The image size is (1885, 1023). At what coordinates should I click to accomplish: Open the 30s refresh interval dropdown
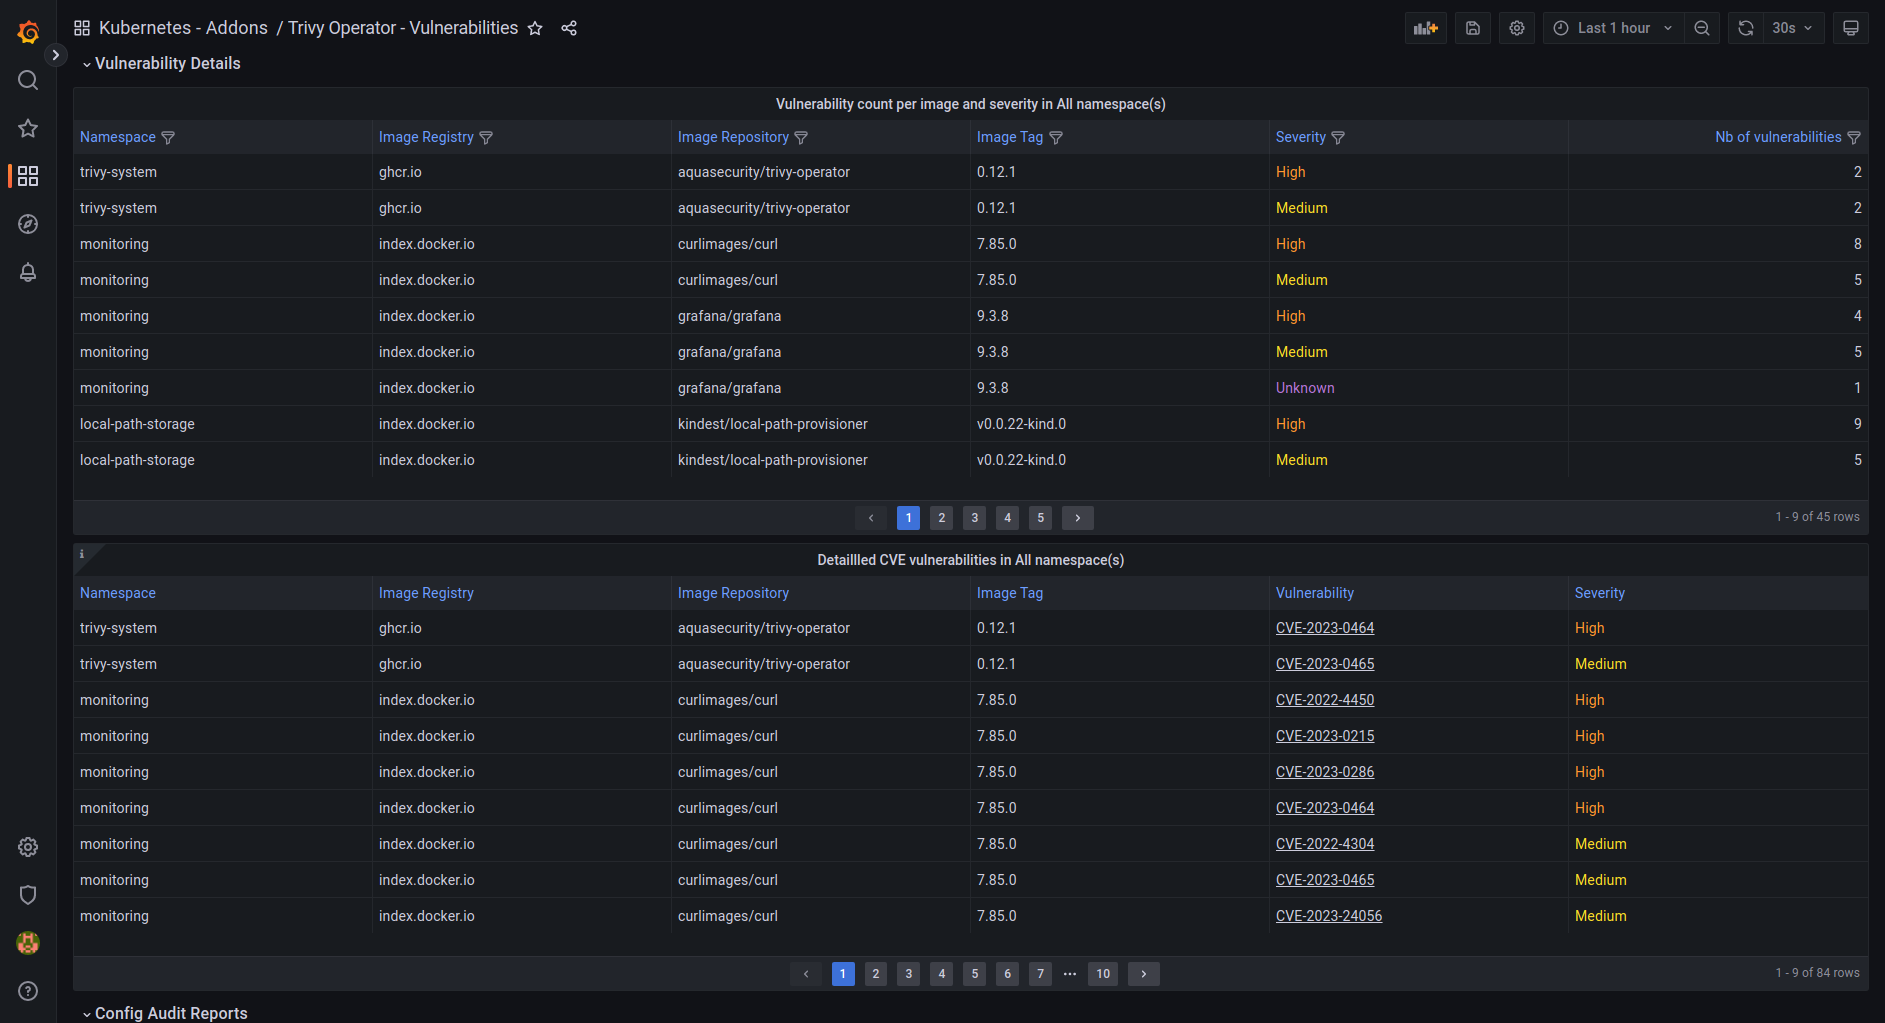pos(1794,28)
